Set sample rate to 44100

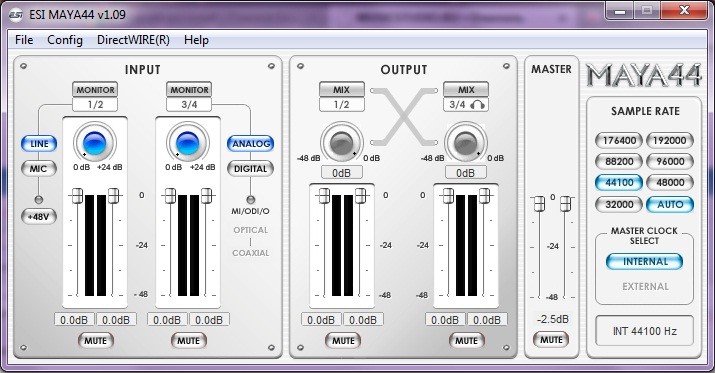[619, 182]
